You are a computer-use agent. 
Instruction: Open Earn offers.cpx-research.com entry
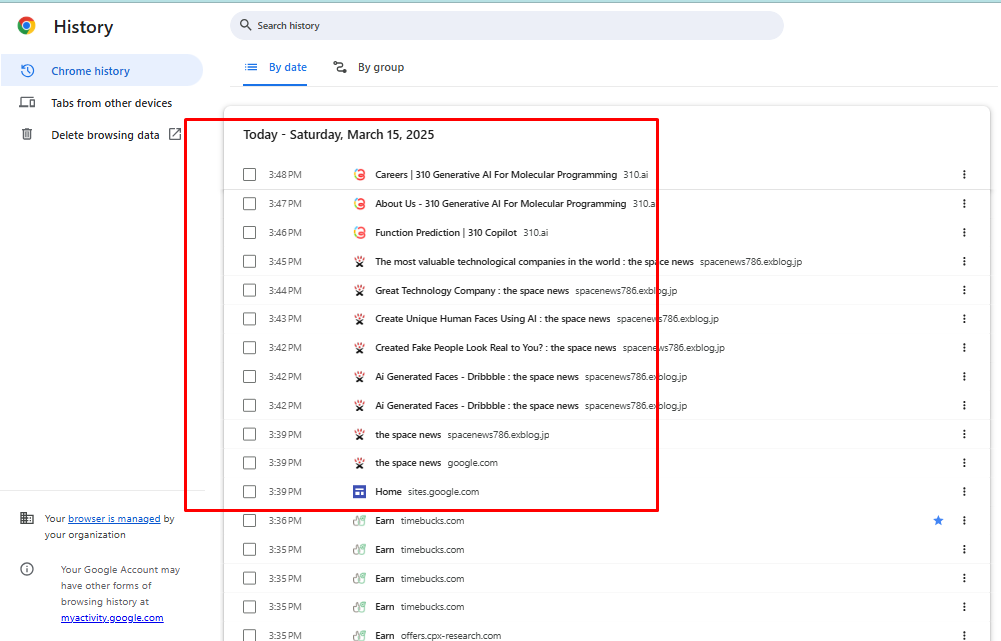(384, 635)
